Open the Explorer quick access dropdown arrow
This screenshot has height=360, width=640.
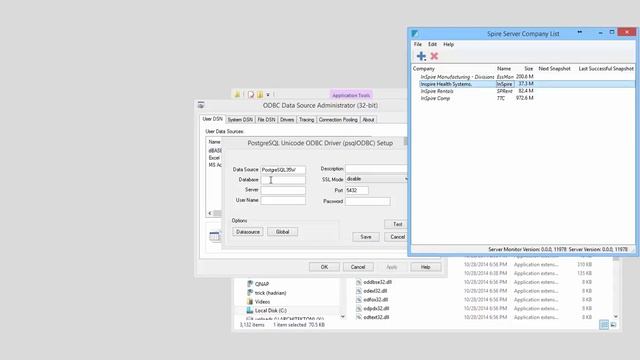coord(268,95)
